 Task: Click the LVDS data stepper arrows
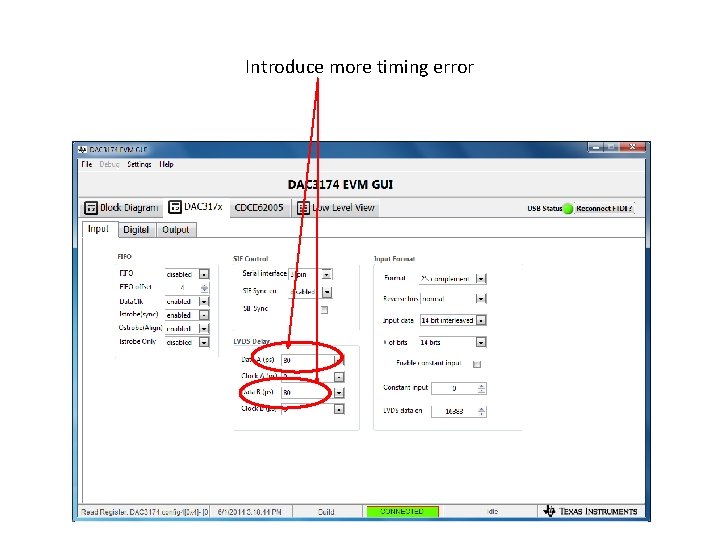[x=481, y=411]
